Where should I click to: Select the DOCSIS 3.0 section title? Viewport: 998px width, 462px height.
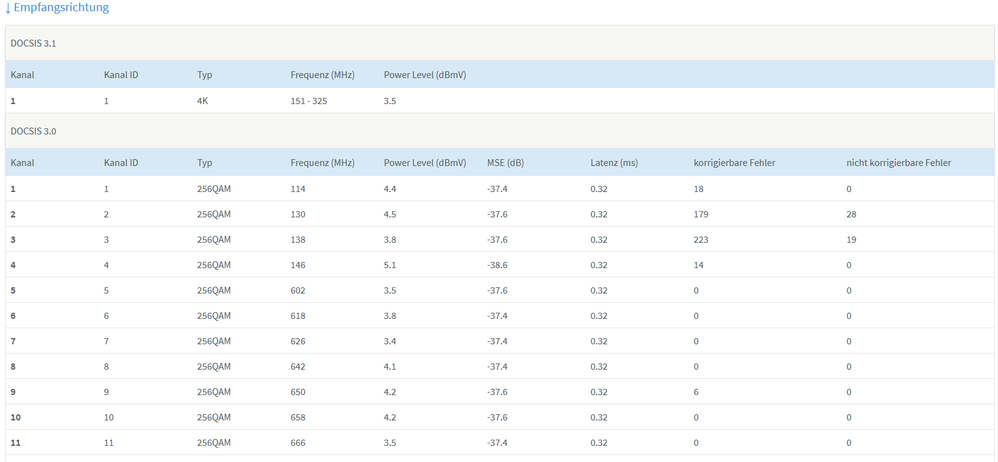click(31, 131)
